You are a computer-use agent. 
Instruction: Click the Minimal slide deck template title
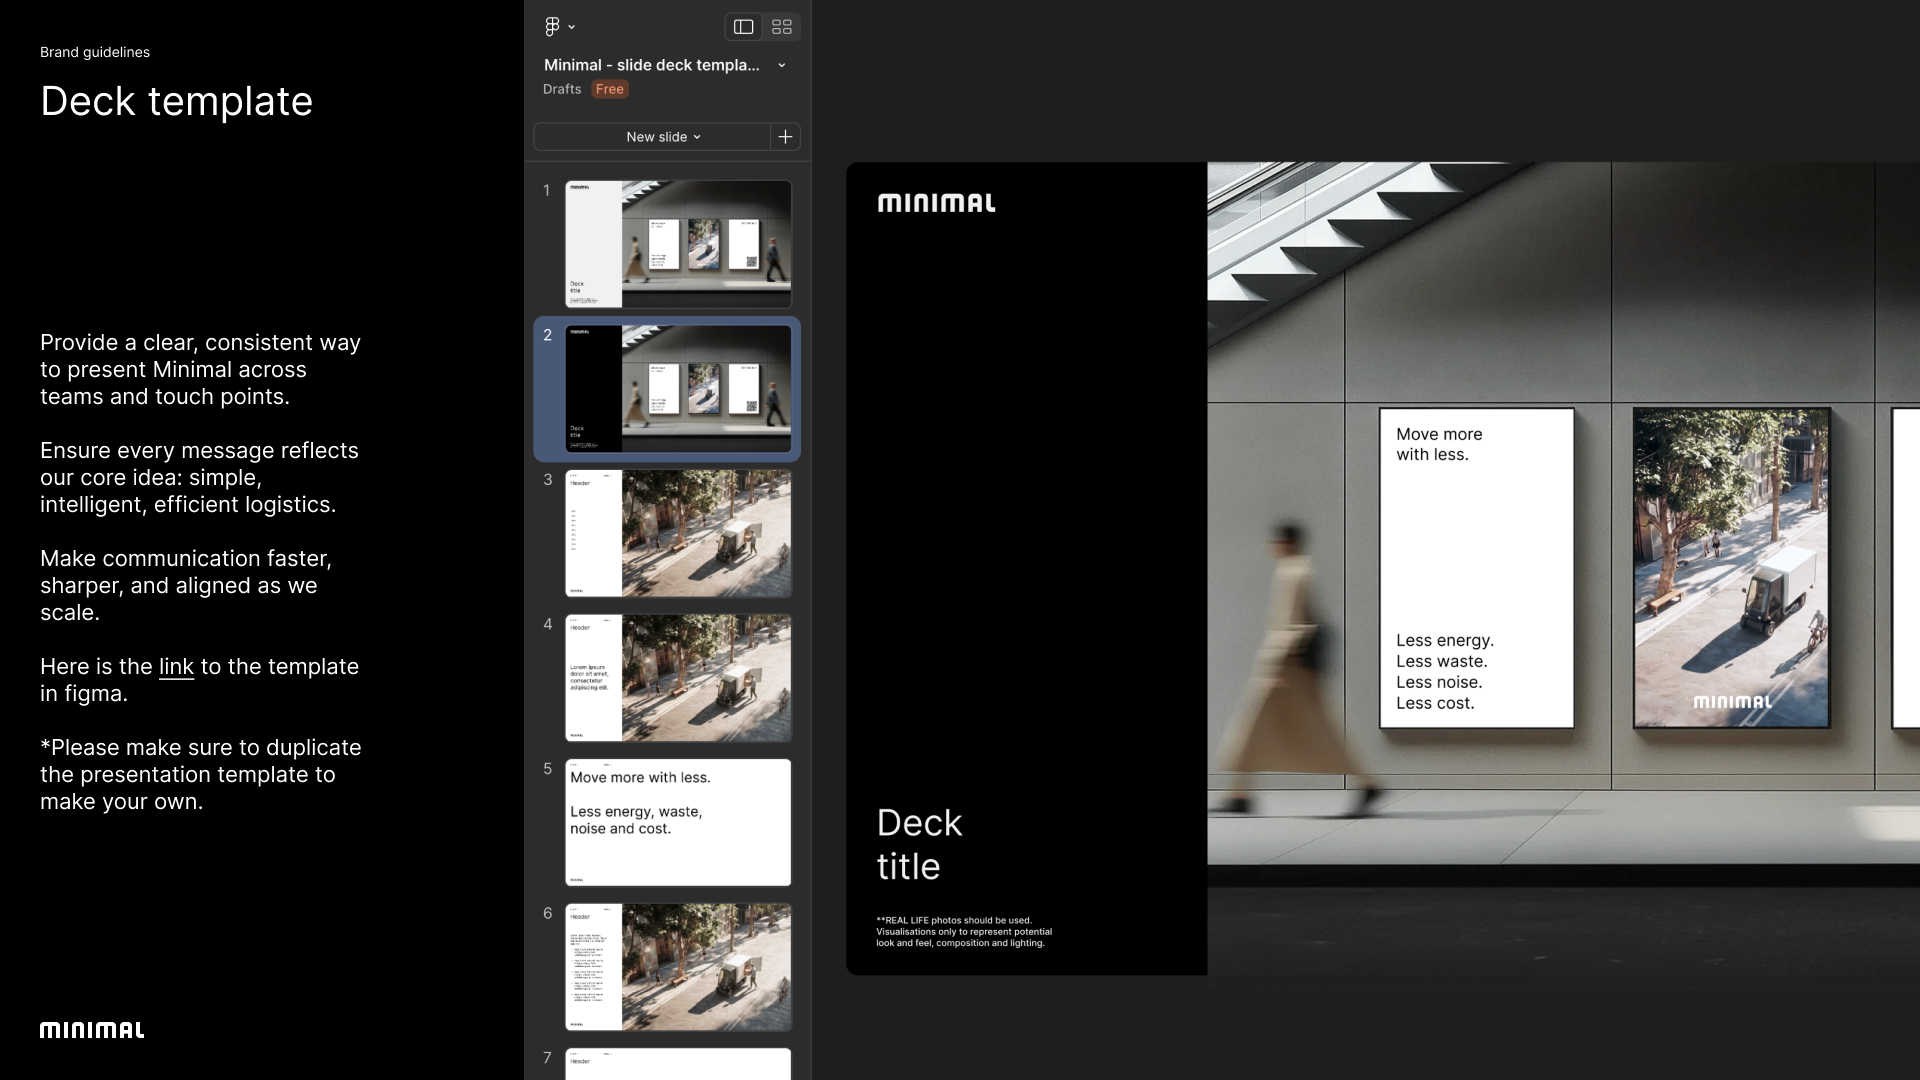pyautogui.click(x=652, y=65)
